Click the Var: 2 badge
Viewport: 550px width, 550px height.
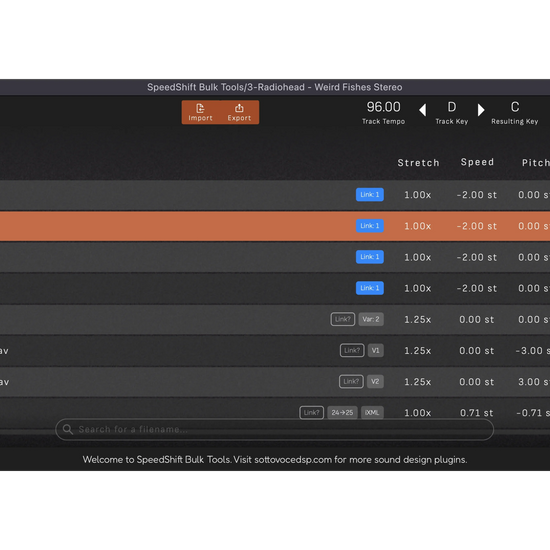[371, 319]
